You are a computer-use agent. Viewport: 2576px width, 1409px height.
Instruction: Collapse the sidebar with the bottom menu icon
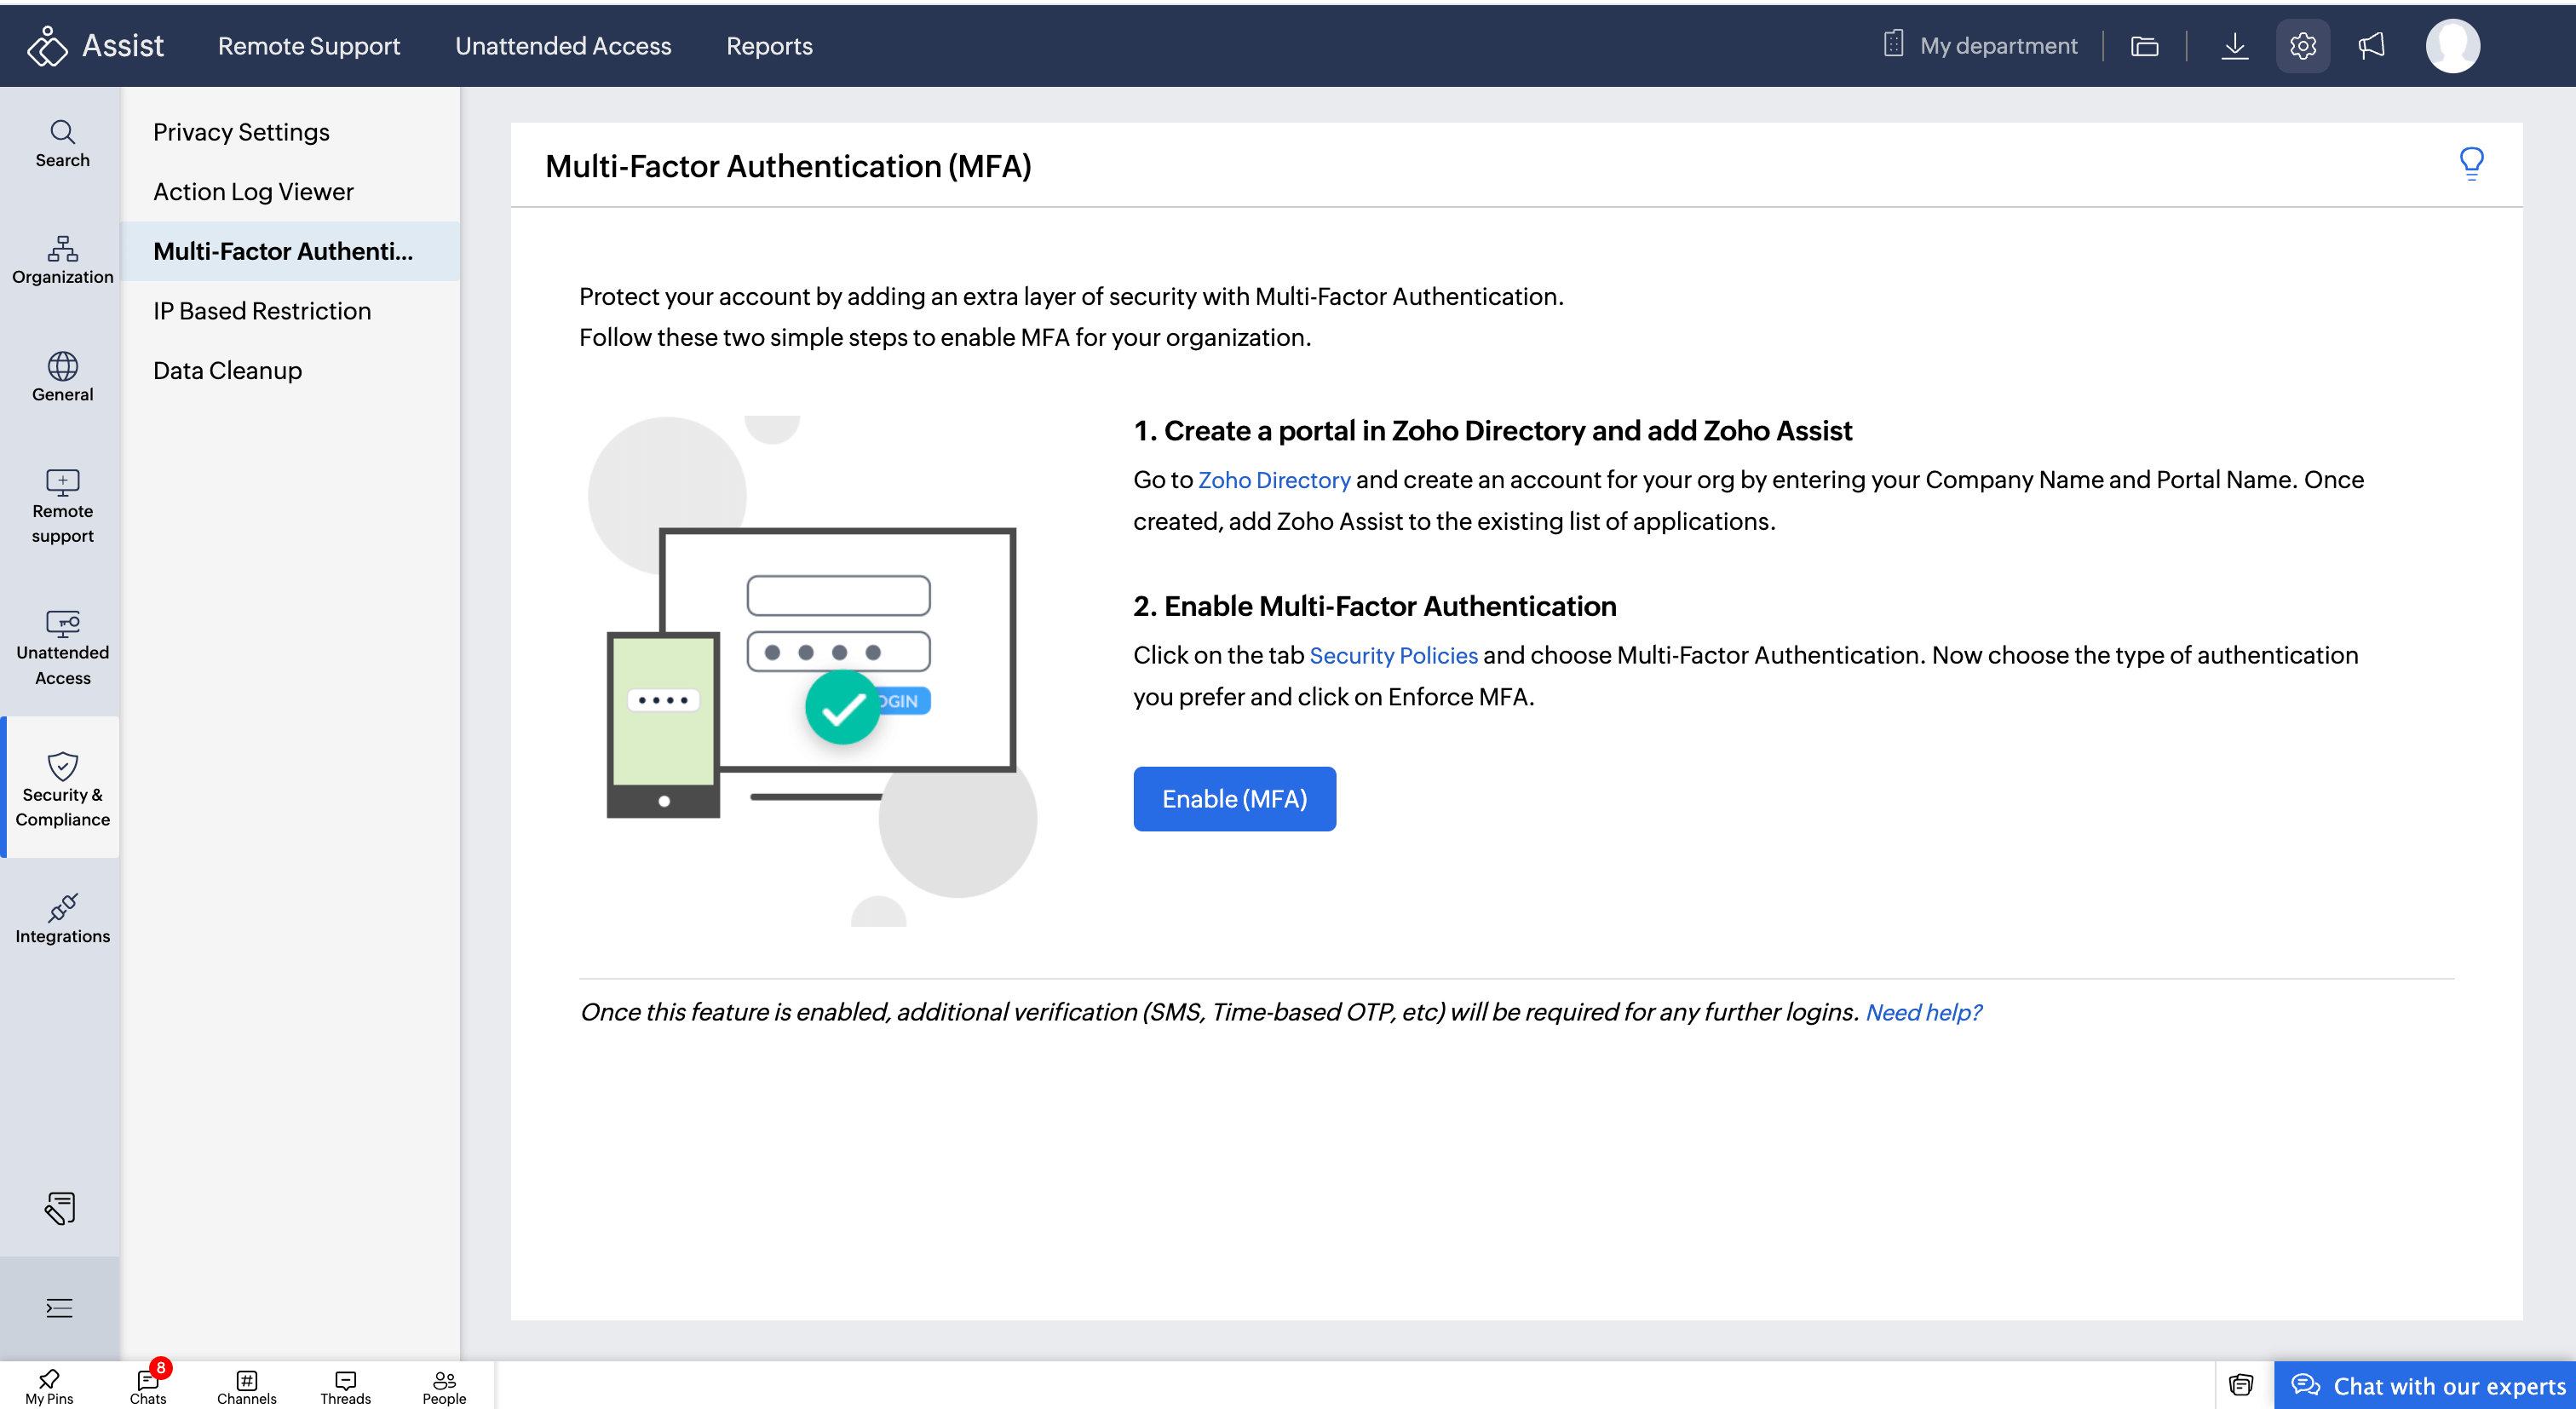[x=59, y=1307]
